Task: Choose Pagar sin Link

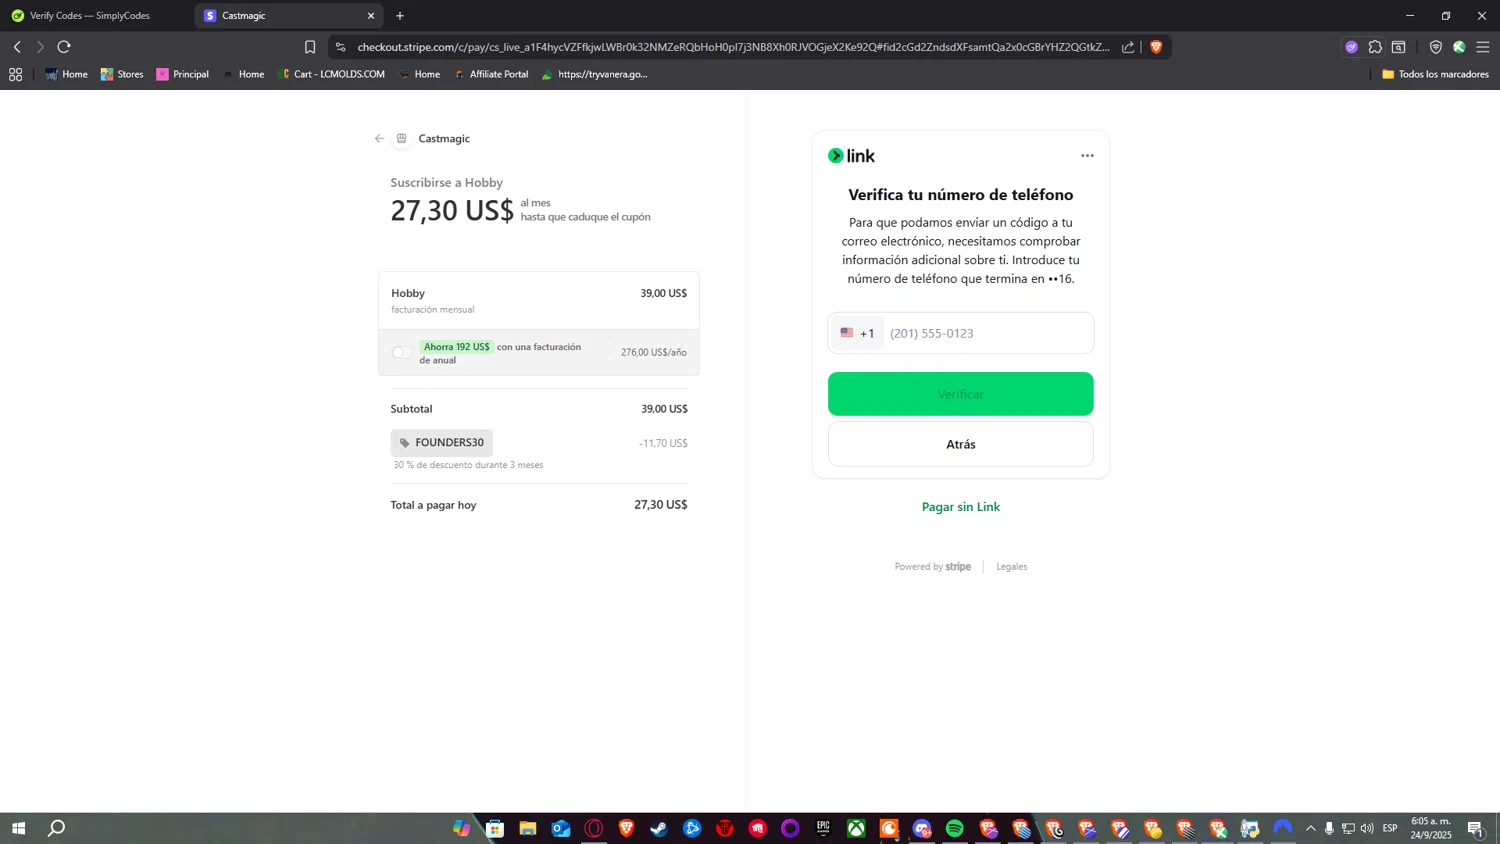Action: 960,507
